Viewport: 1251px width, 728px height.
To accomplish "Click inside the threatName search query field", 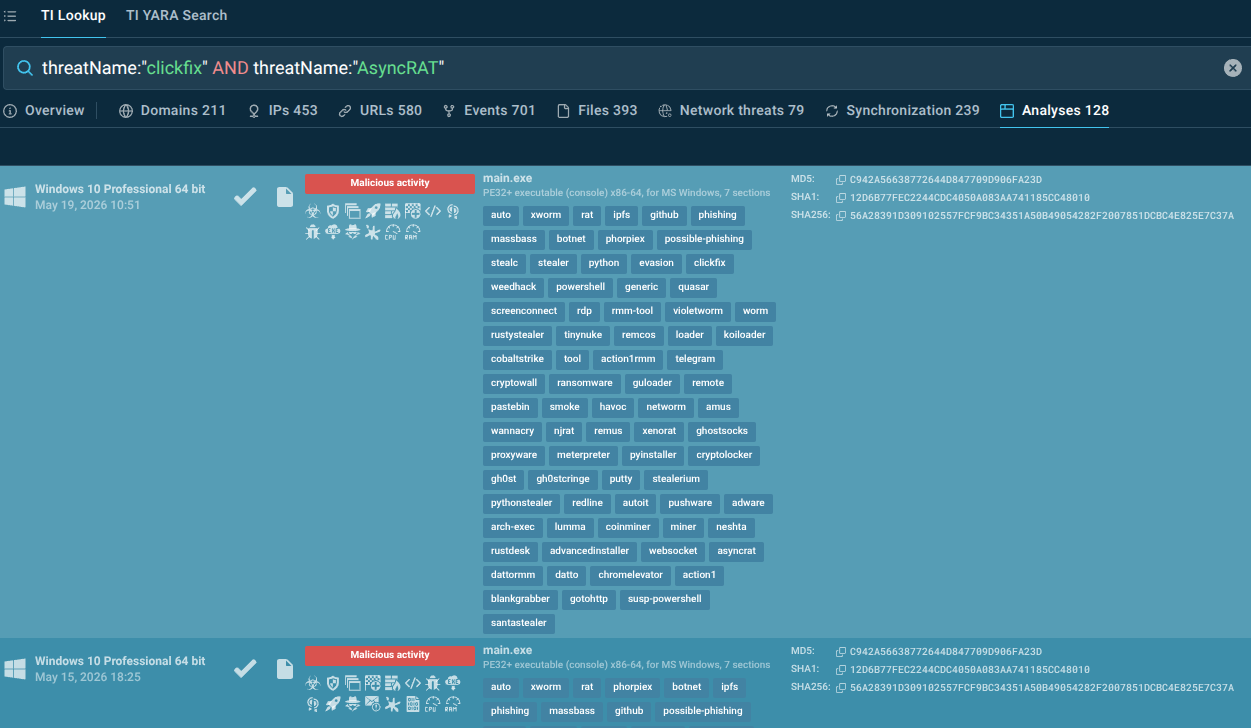I will 625,68.
